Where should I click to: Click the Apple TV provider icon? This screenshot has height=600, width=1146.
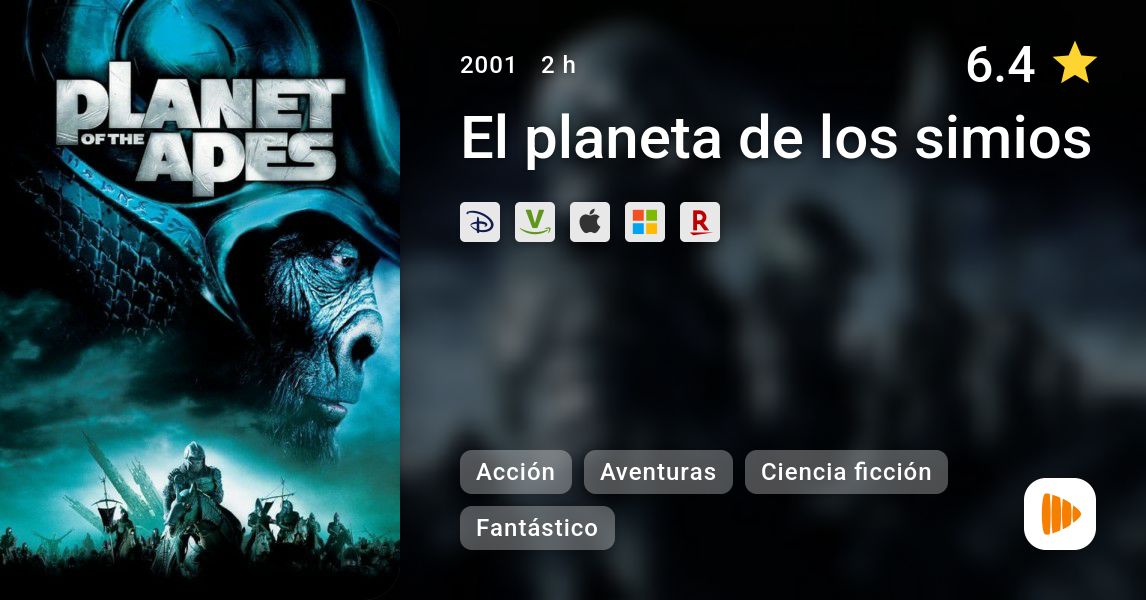(590, 222)
